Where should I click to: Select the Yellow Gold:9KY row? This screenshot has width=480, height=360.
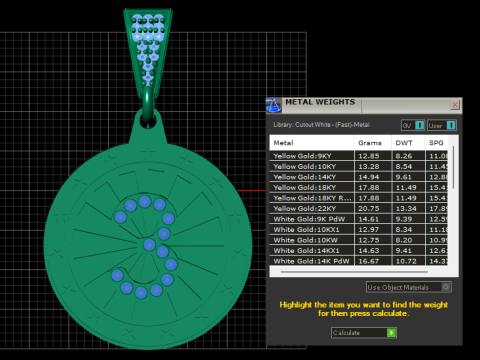point(358,156)
